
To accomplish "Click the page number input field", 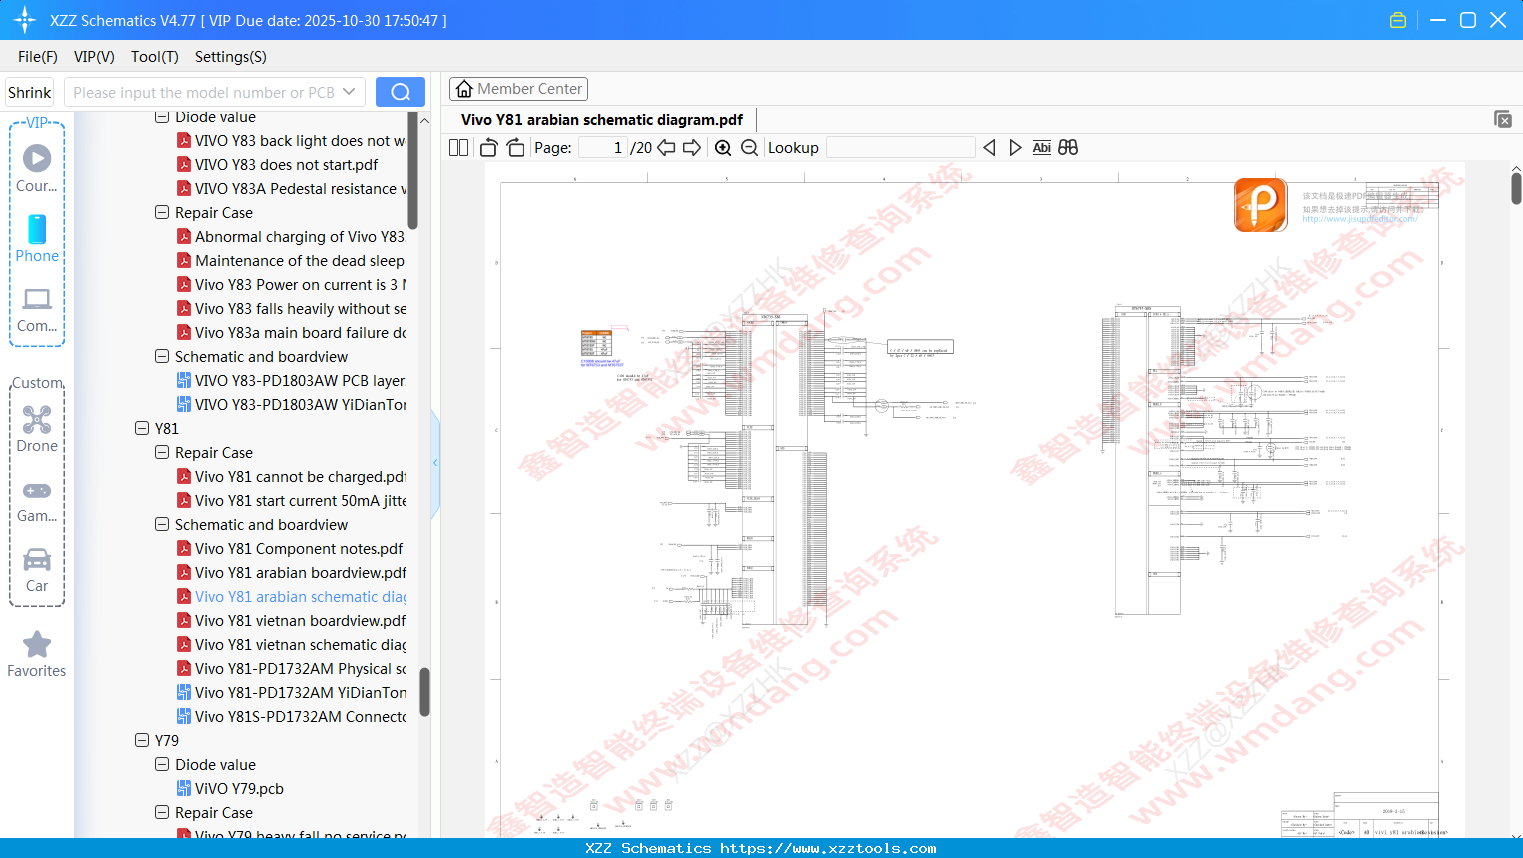I will click(x=601, y=147).
